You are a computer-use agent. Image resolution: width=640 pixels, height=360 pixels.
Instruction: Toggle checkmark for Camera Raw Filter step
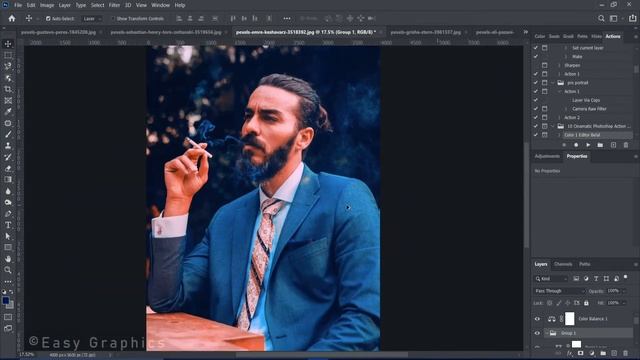(x=536, y=109)
